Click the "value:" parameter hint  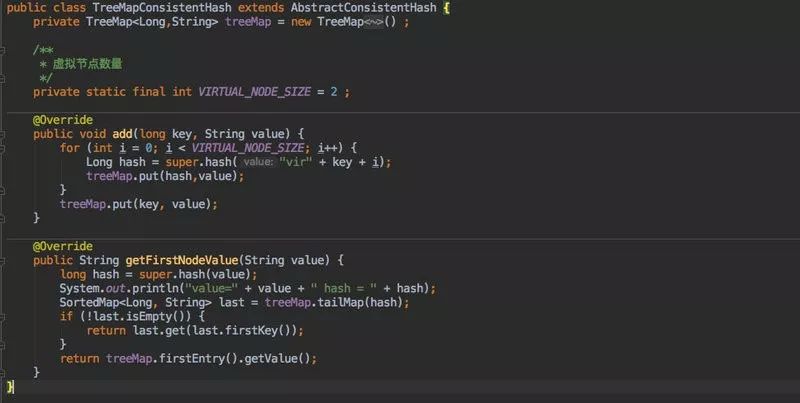[259, 162]
